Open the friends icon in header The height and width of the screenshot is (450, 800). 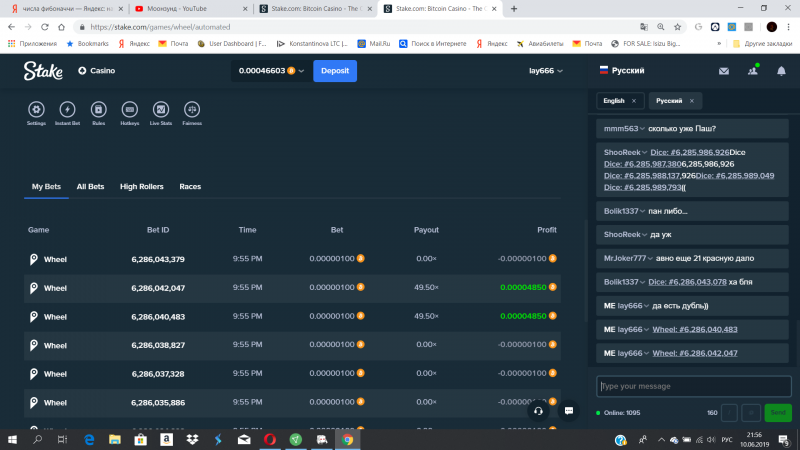(x=753, y=71)
